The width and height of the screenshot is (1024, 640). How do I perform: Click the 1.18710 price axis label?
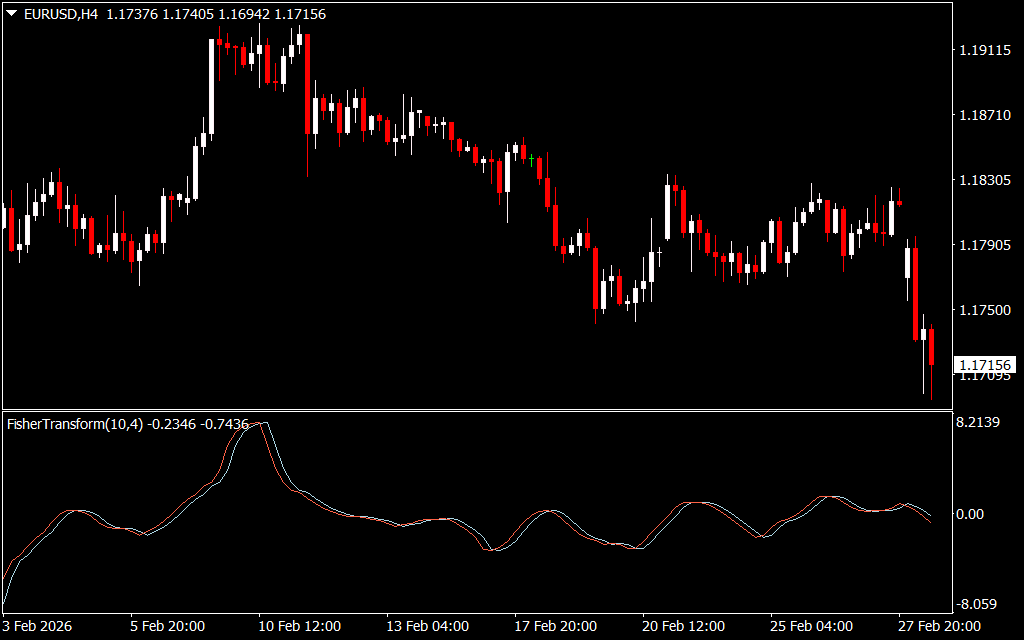[x=985, y=116]
